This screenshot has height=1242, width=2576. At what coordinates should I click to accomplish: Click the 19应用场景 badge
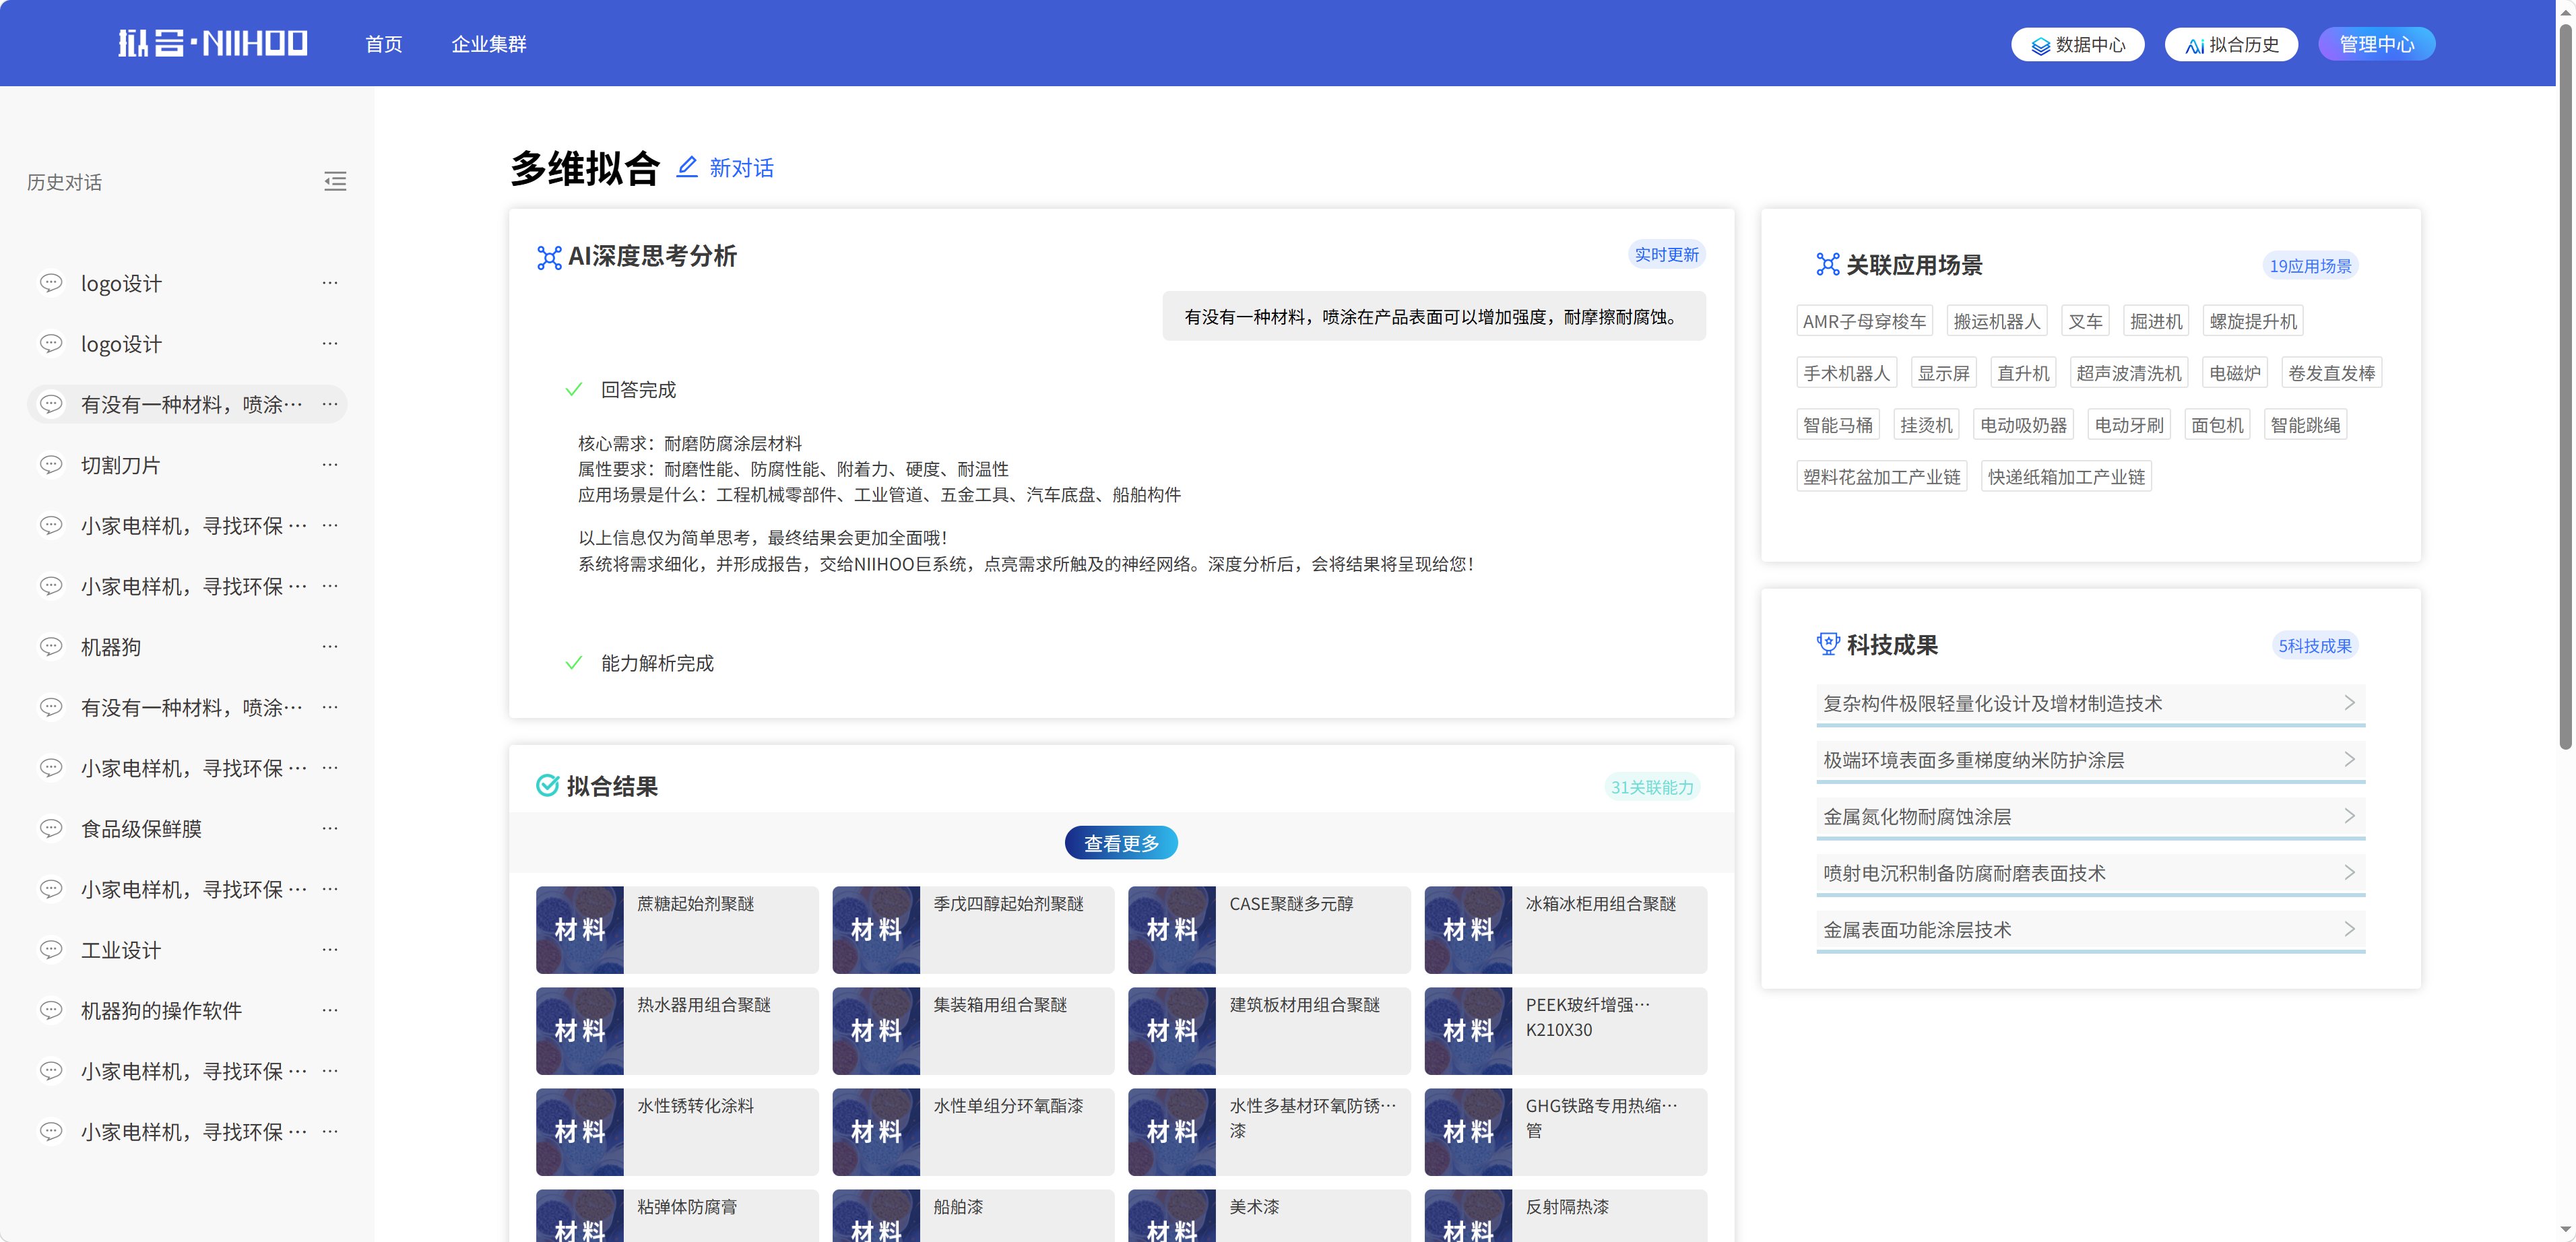(2310, 266)
